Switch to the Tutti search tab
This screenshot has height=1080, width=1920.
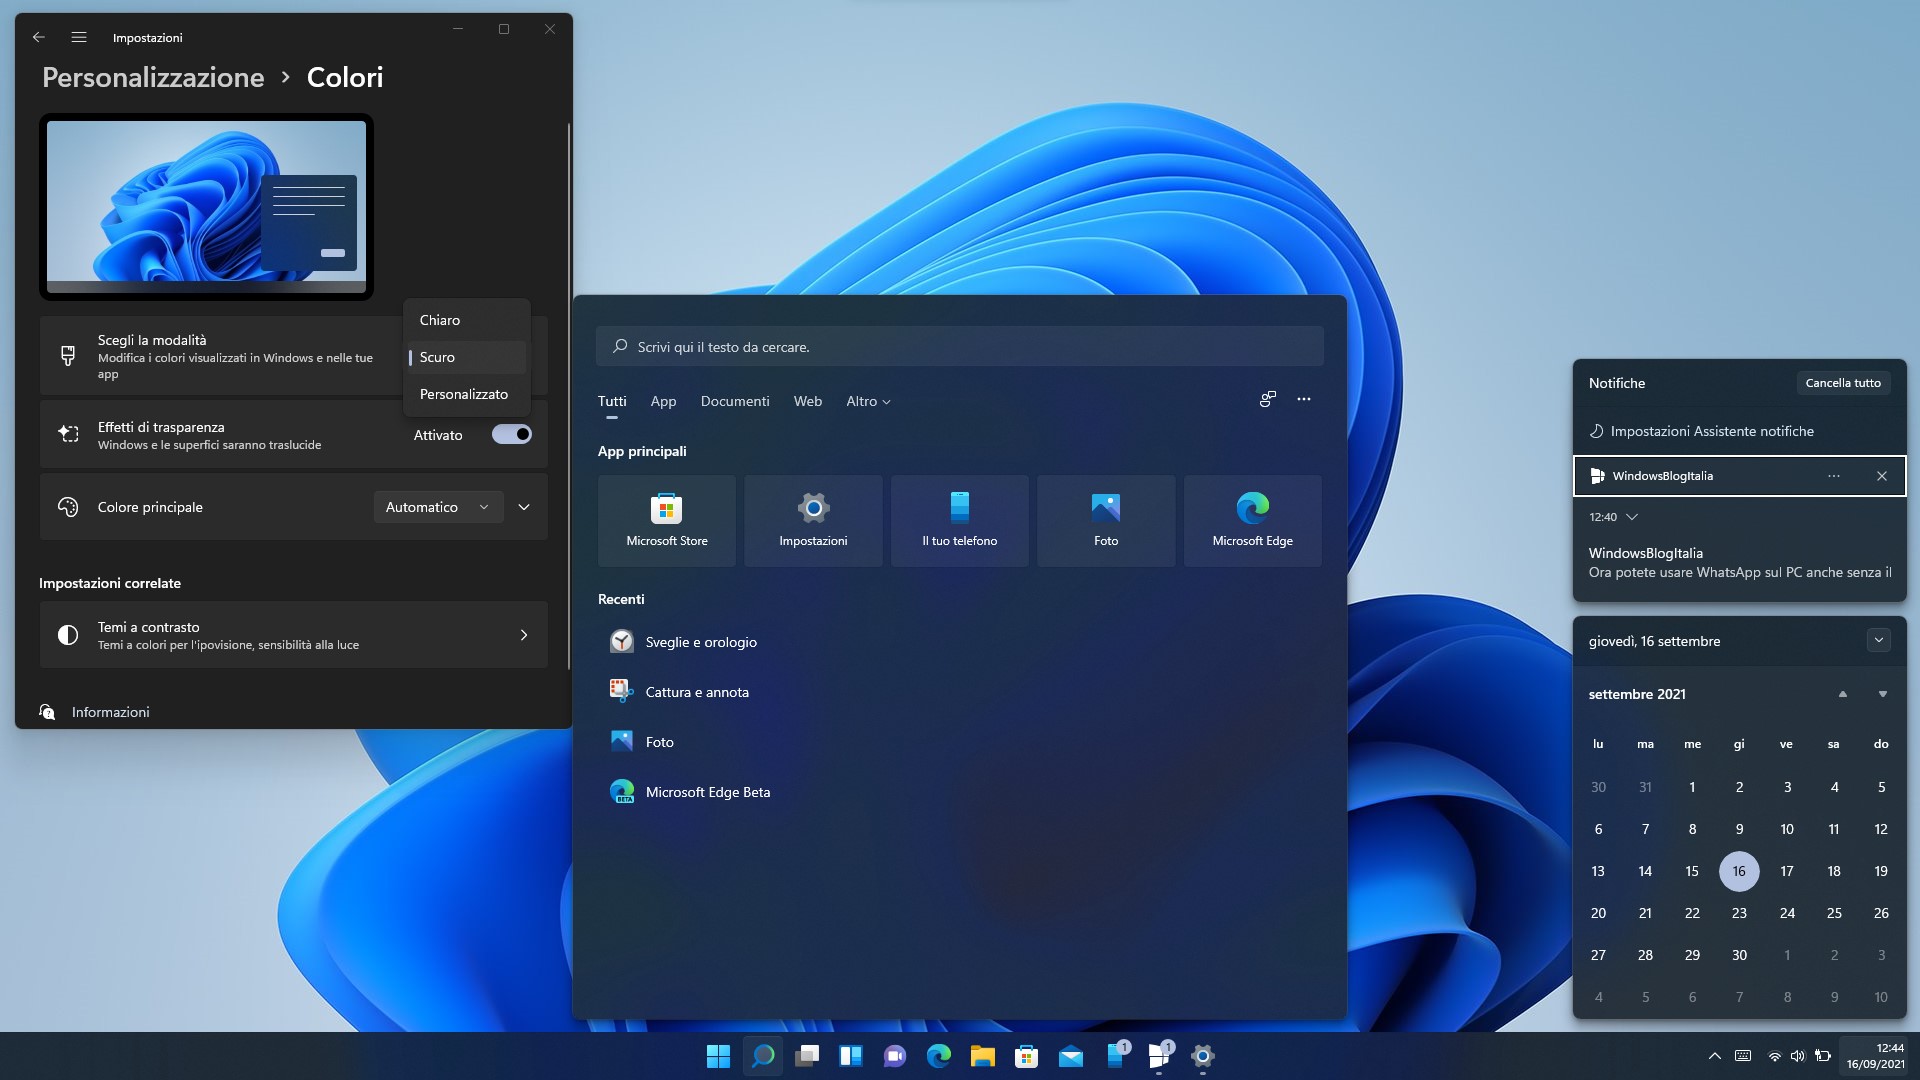(612, 401)
